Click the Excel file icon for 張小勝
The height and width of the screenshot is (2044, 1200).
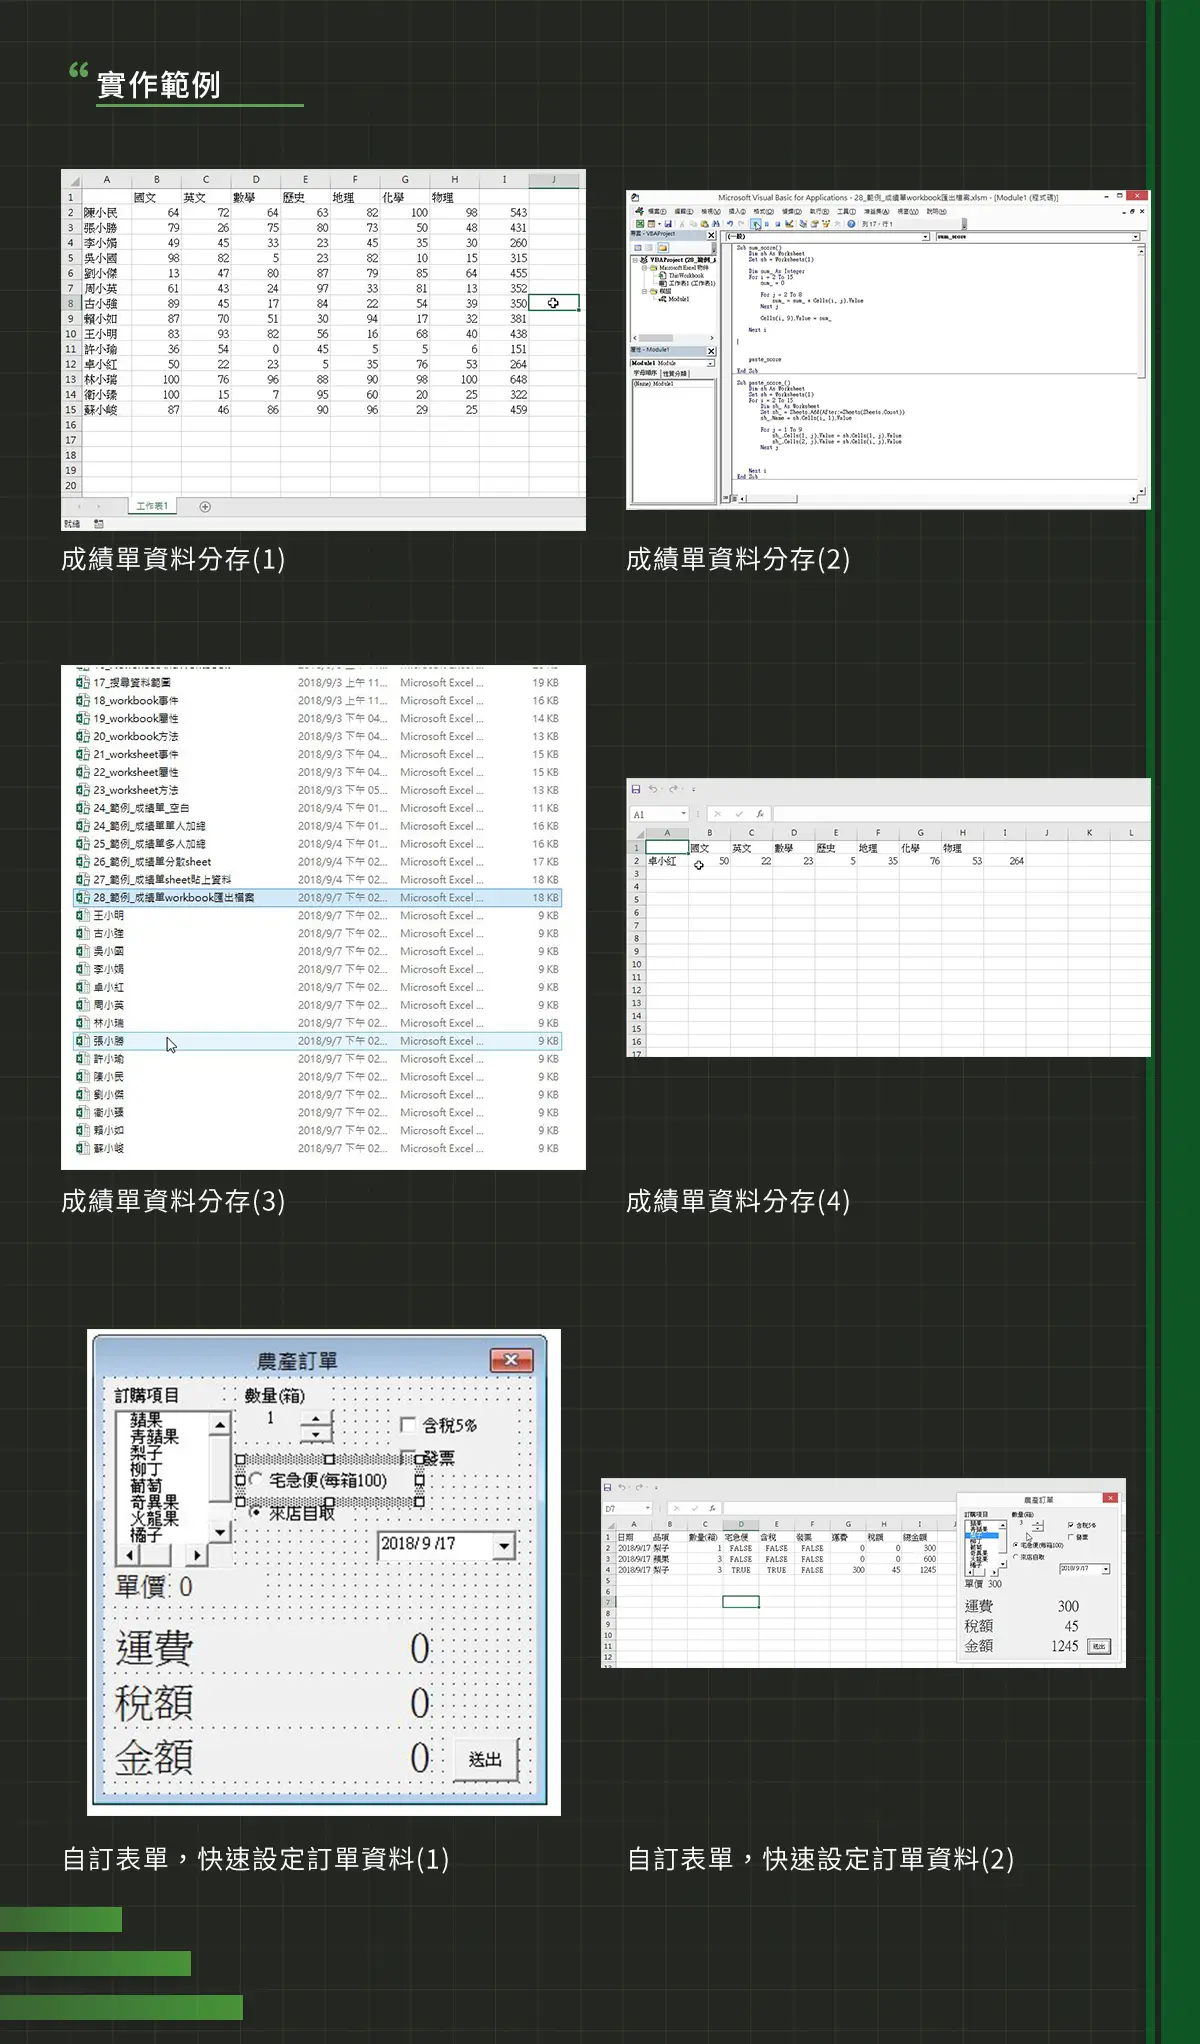(x=83, y=1041)
